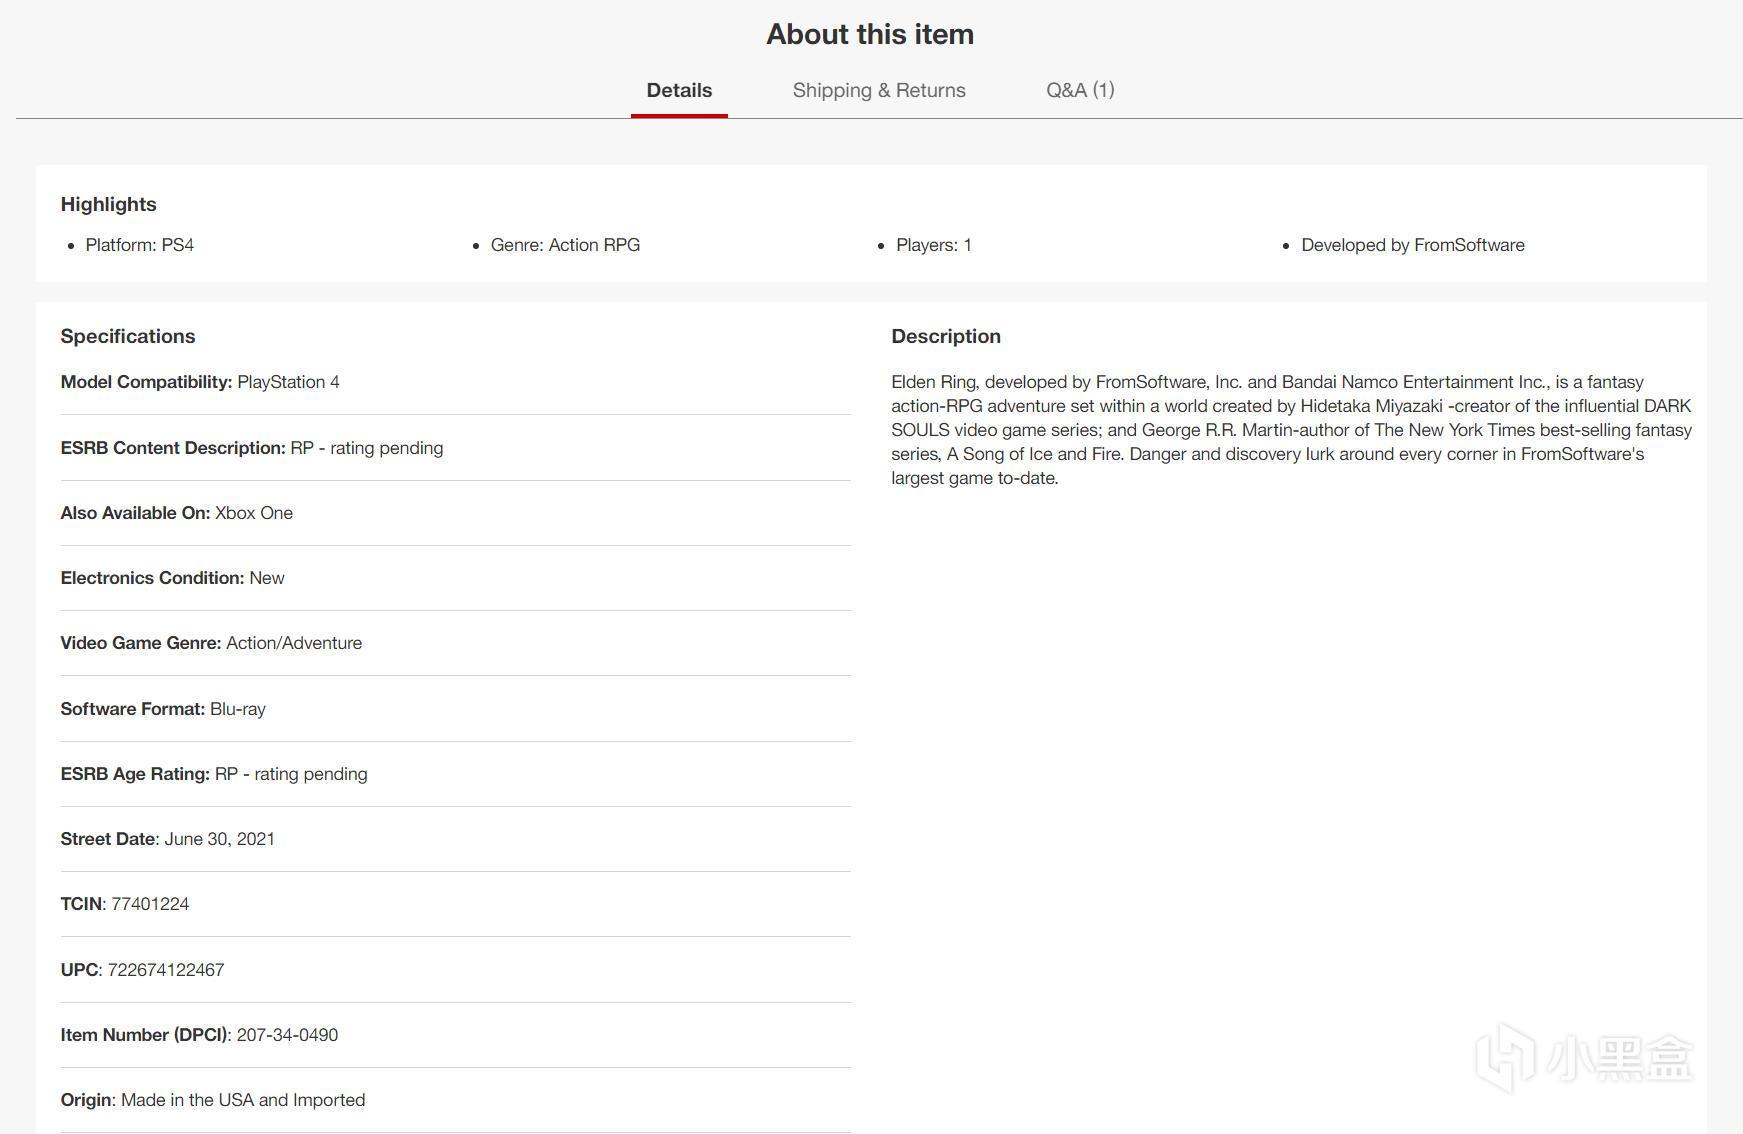Click 'Also Available On: Xbox One' row
The width and height of the screenshot is (1743, 1134).
click(455, 513)
